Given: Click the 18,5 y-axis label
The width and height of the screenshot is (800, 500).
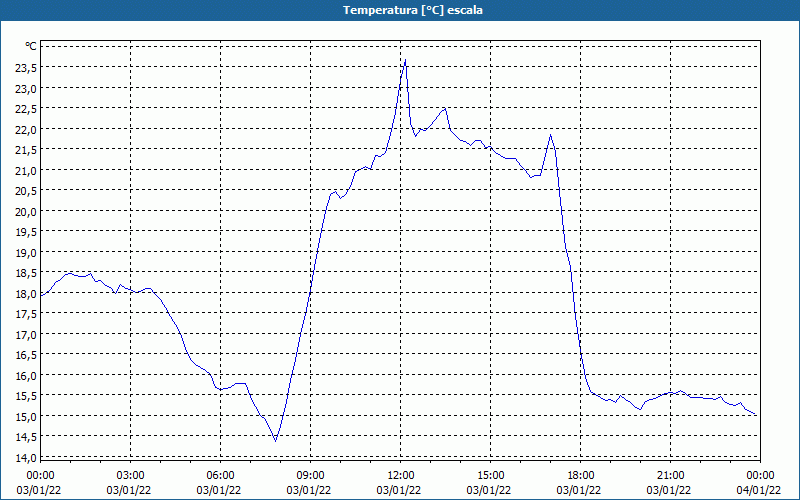Looking at the screenshot, I should (x=27, y=273).
